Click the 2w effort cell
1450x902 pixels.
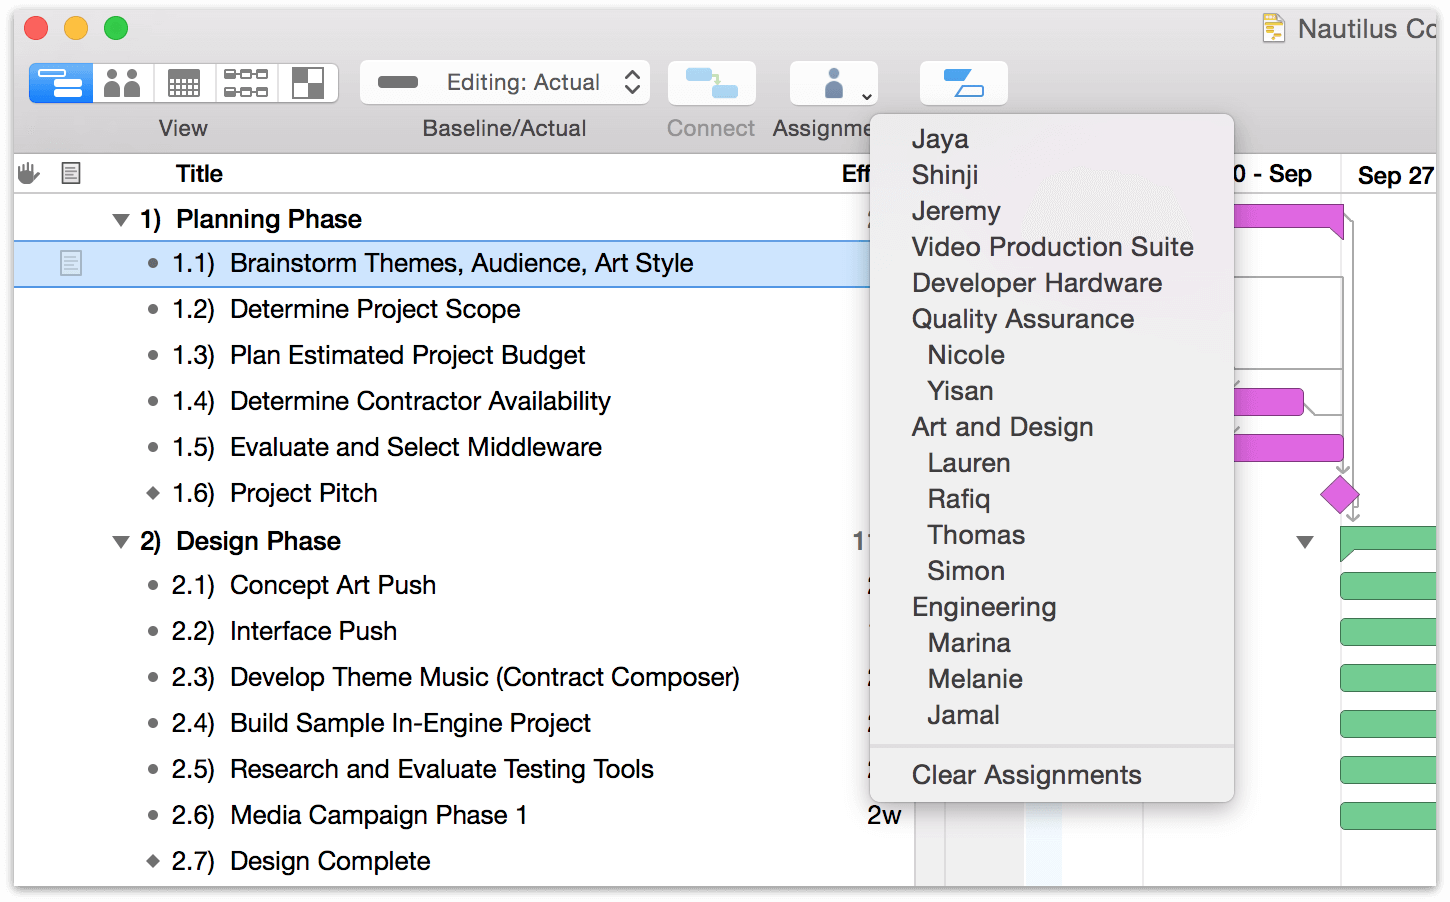(884, 816)
